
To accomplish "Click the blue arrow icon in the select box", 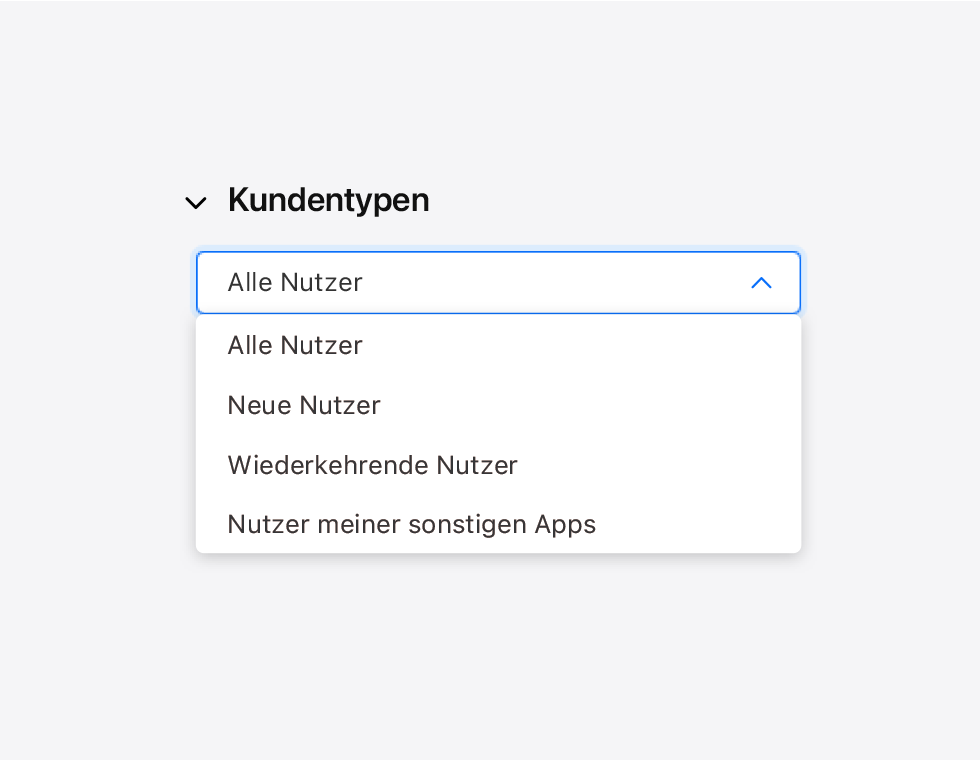I will [761, 283].
